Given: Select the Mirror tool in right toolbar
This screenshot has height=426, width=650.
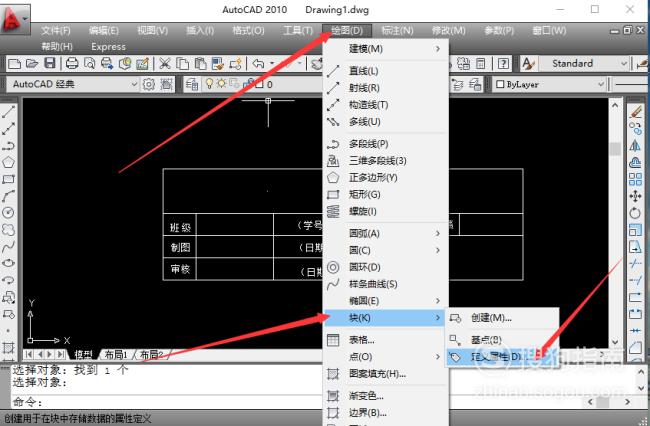Looking at the screenshot, I should (x=635, y=145).
